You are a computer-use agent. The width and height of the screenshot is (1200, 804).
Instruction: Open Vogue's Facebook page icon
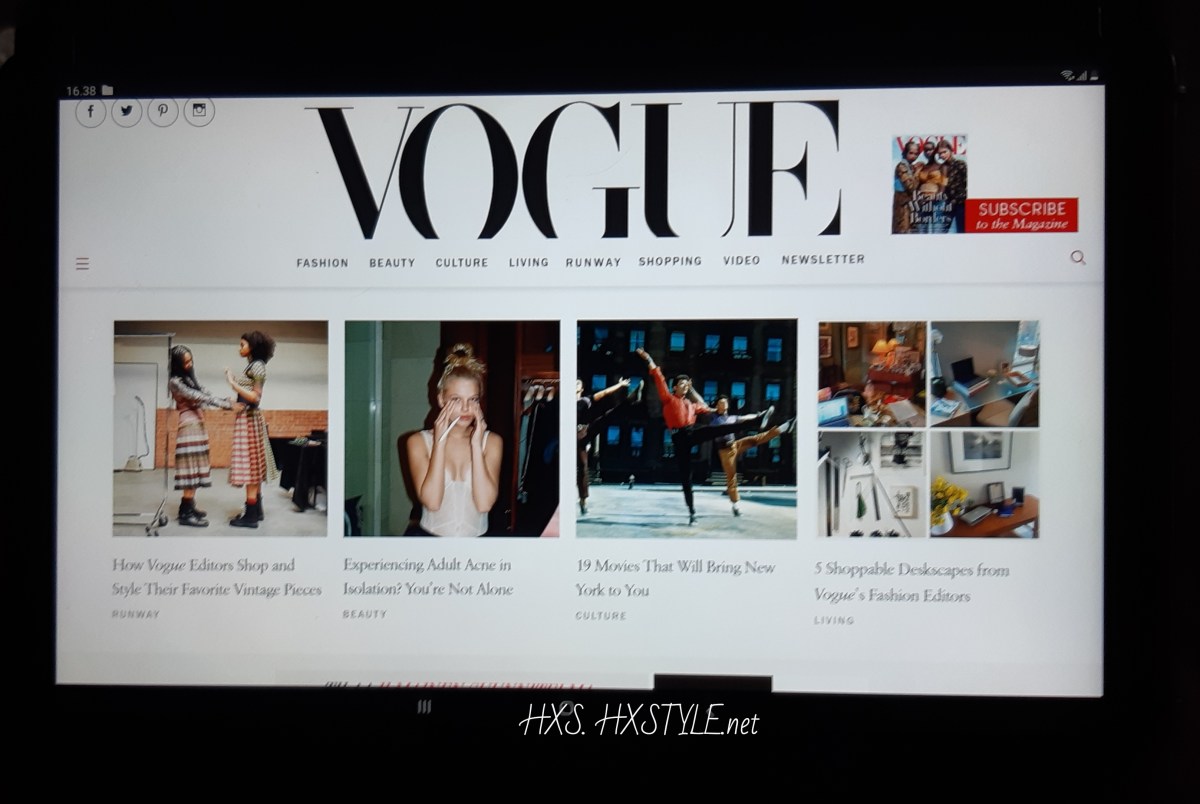(x=90, y=111)
